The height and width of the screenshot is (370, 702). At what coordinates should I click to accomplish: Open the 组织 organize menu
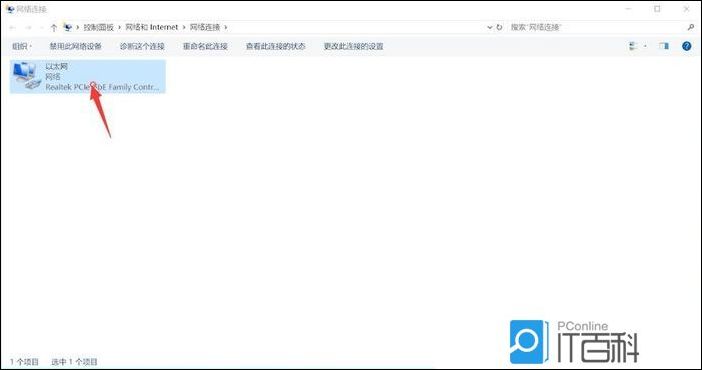click(x=22, y=46)
